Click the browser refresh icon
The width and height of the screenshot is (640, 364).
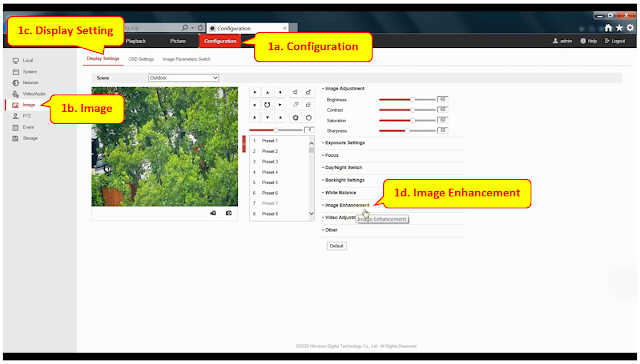tap(200, 28)
